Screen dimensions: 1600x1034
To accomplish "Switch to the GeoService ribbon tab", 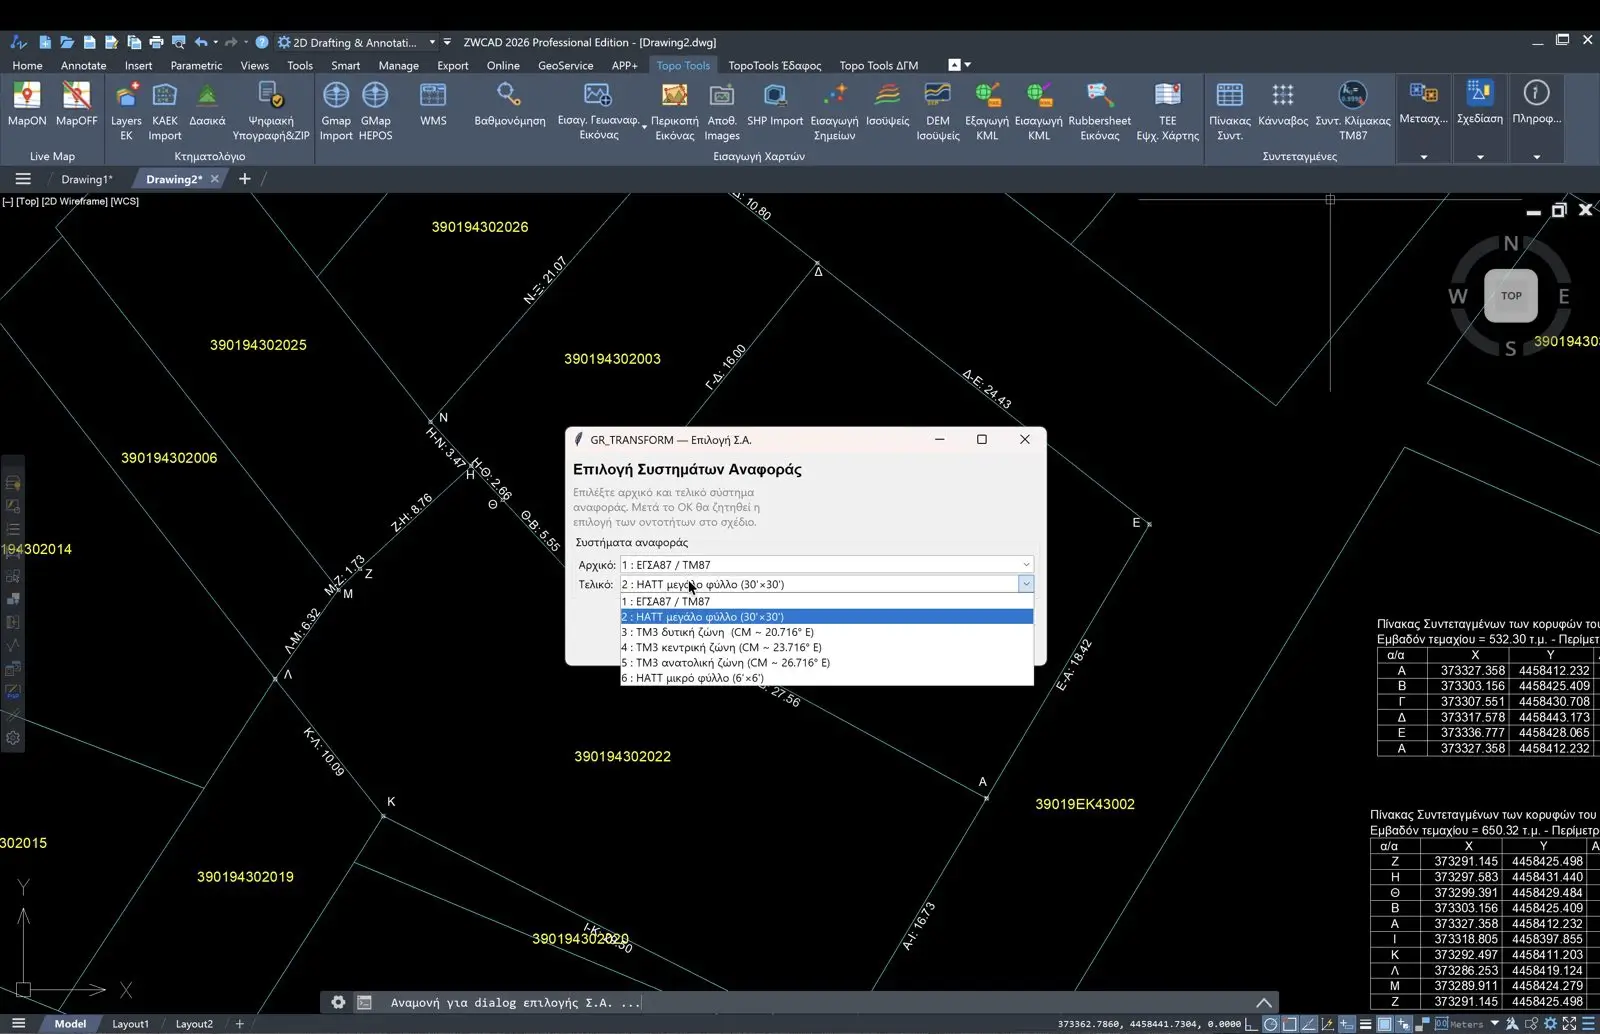I will coord(565,65).
